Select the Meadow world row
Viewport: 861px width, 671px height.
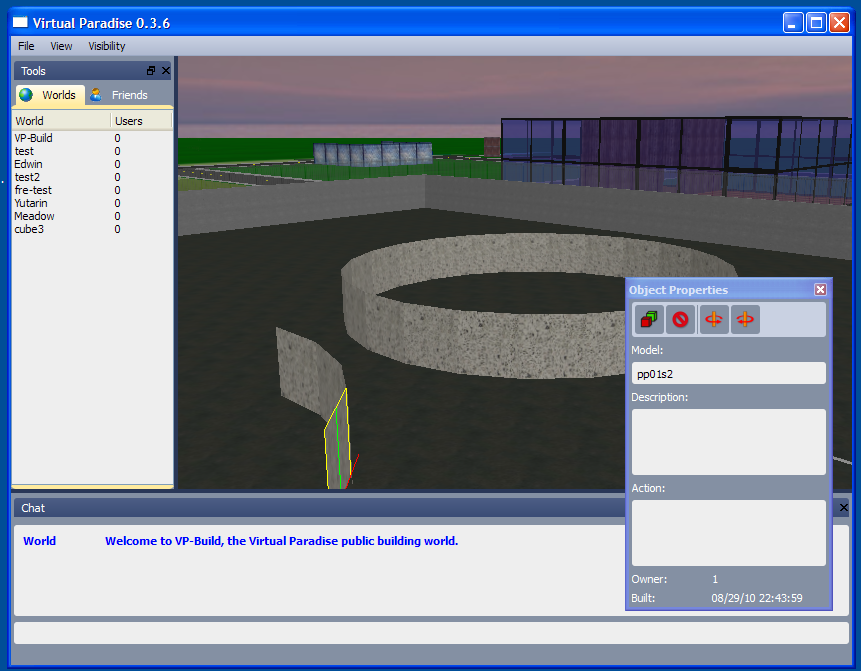point(92,216)
